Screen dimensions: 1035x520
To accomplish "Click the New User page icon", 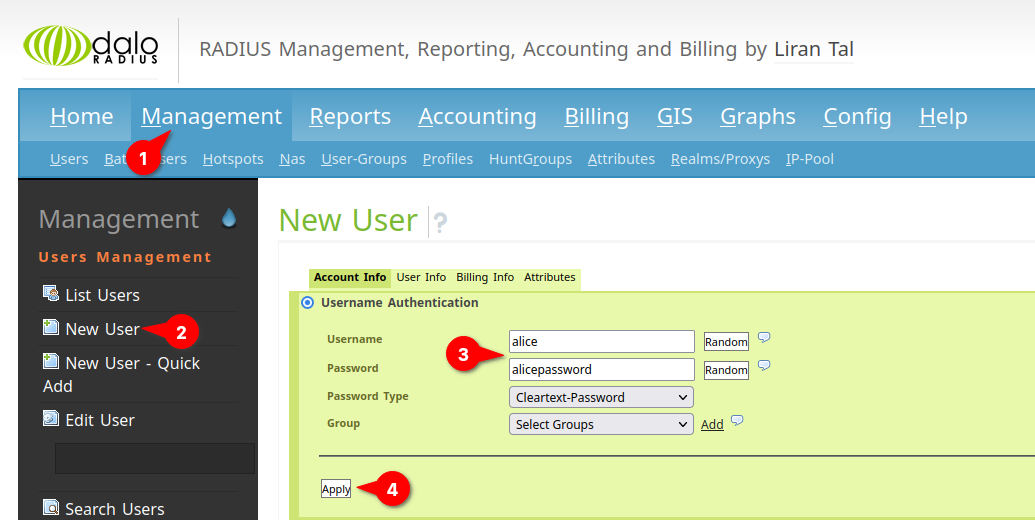I will 51,328.
